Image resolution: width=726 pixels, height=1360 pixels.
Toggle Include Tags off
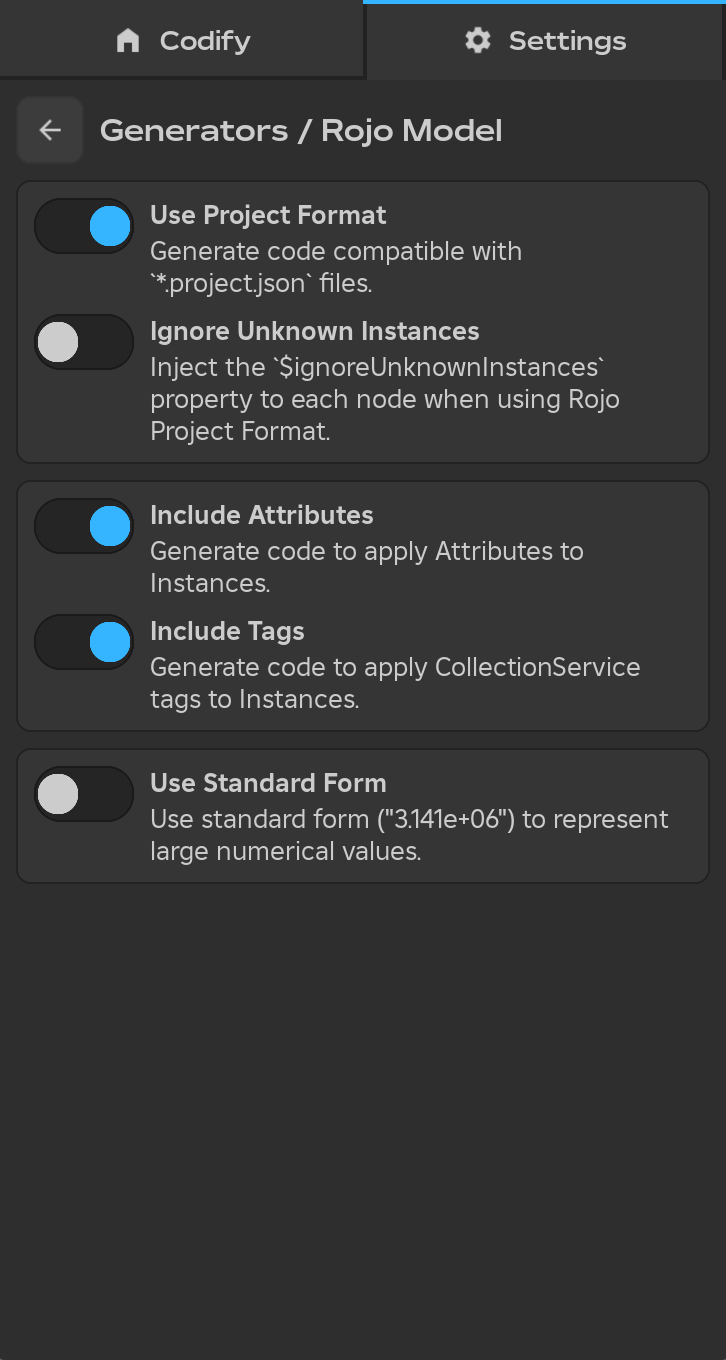coord(83,642)
